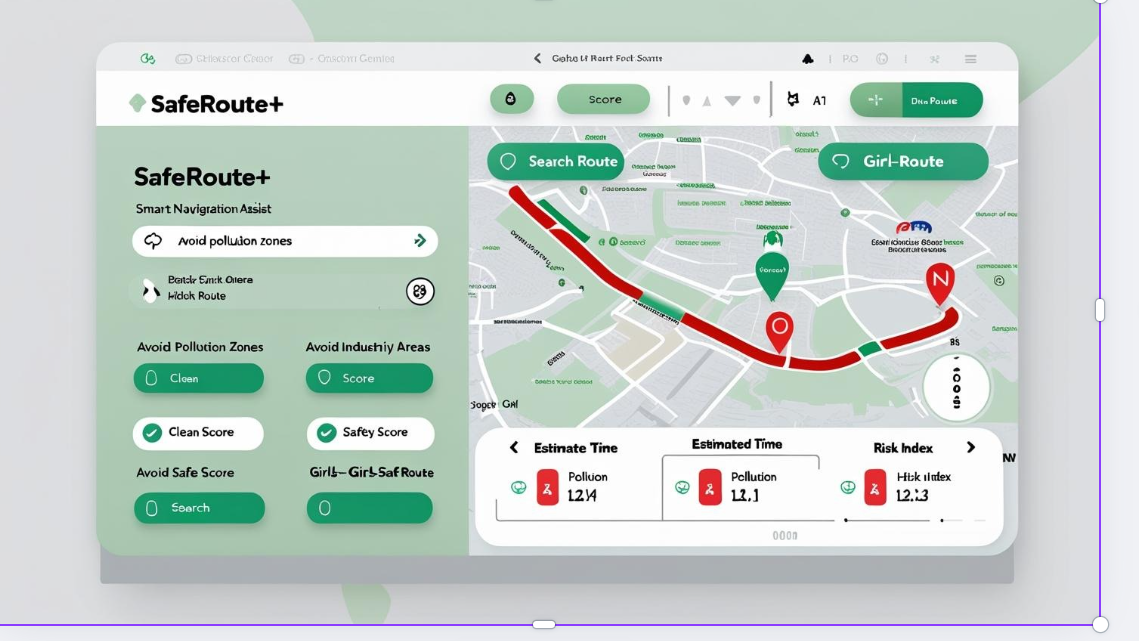Click the red map pin marked N
The image size is (1139, 641).
(939, 282)
